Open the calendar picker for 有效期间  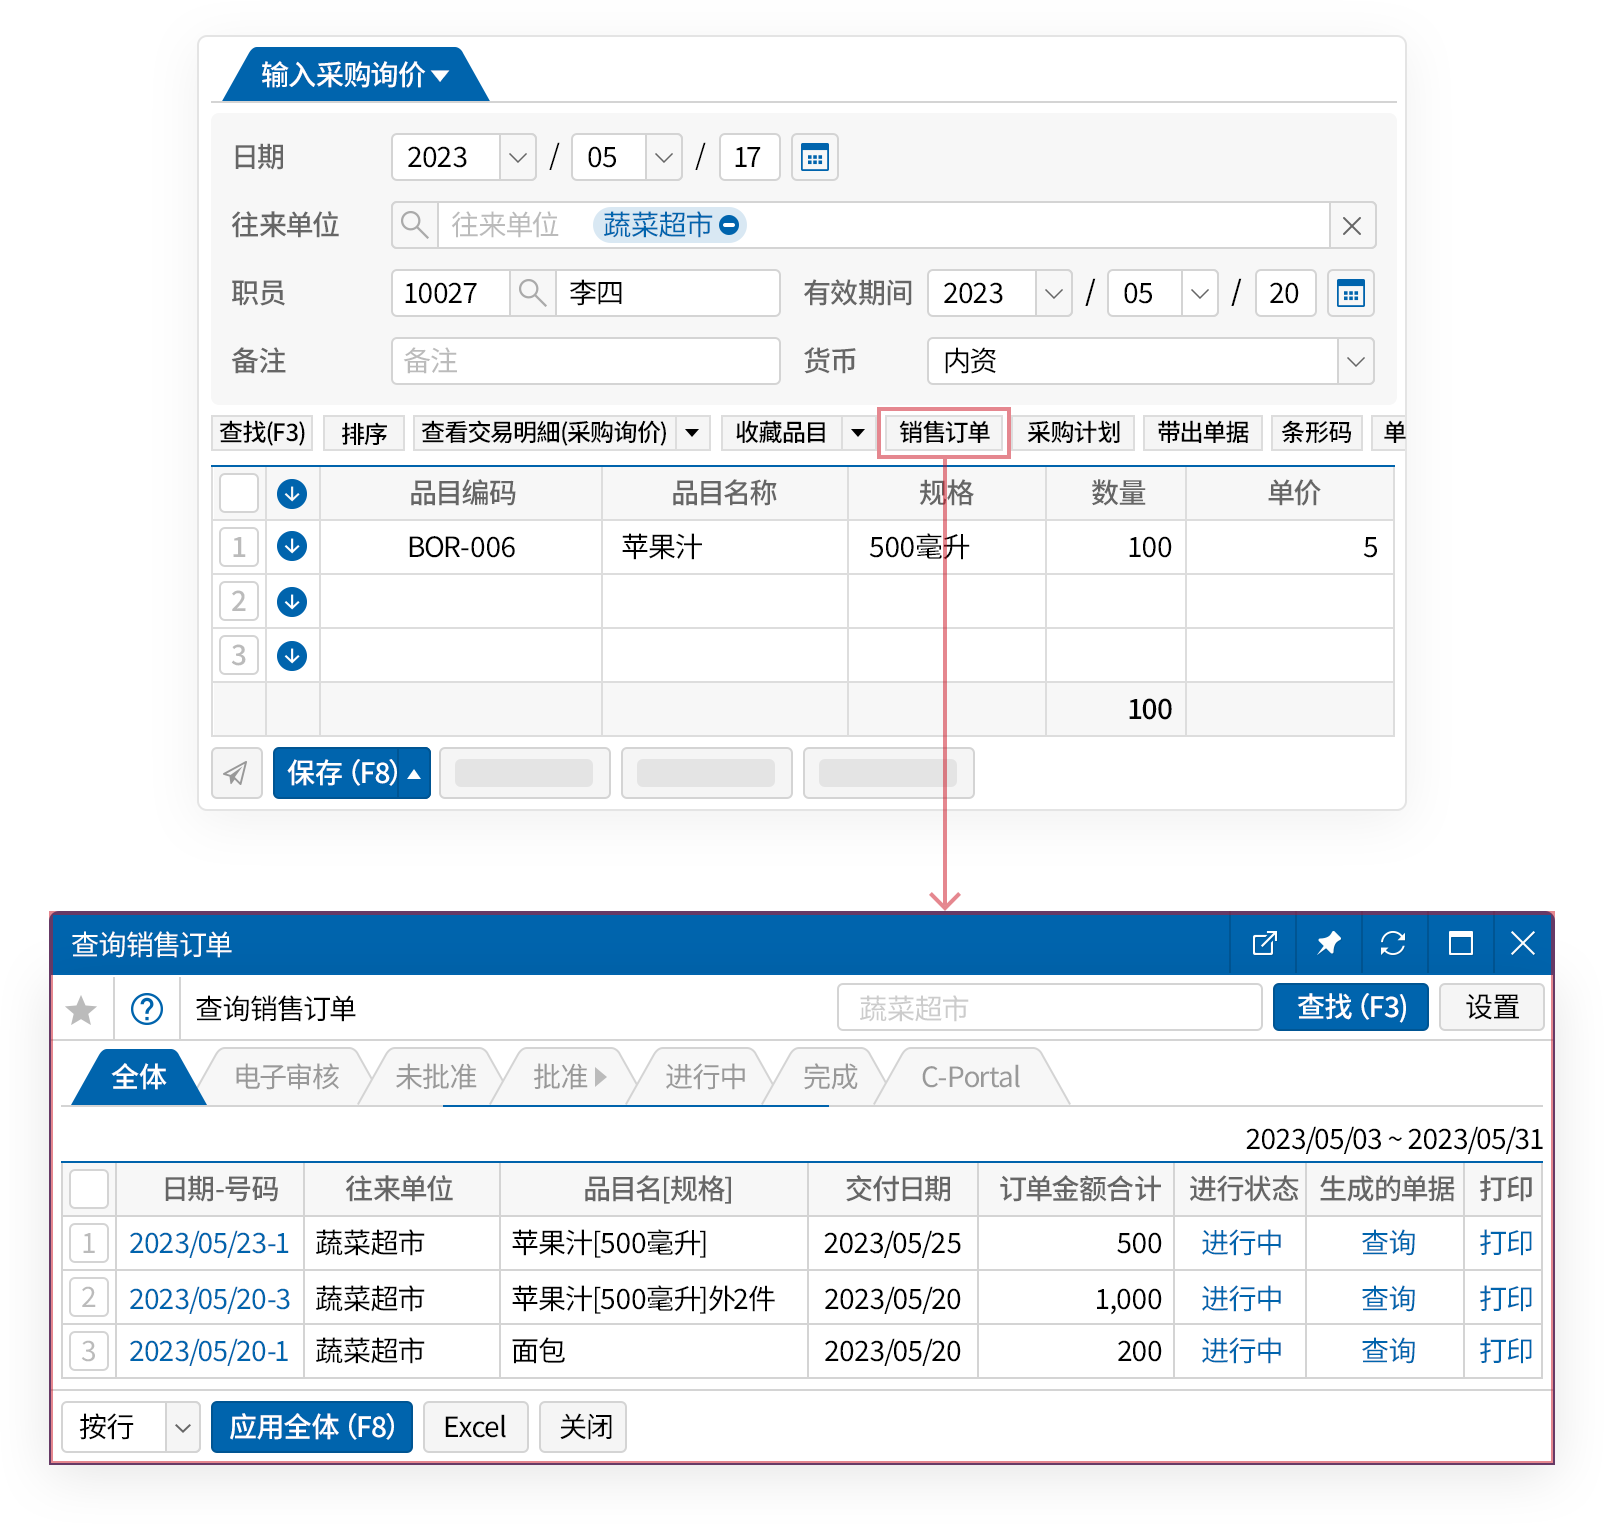coord(1350,294)
